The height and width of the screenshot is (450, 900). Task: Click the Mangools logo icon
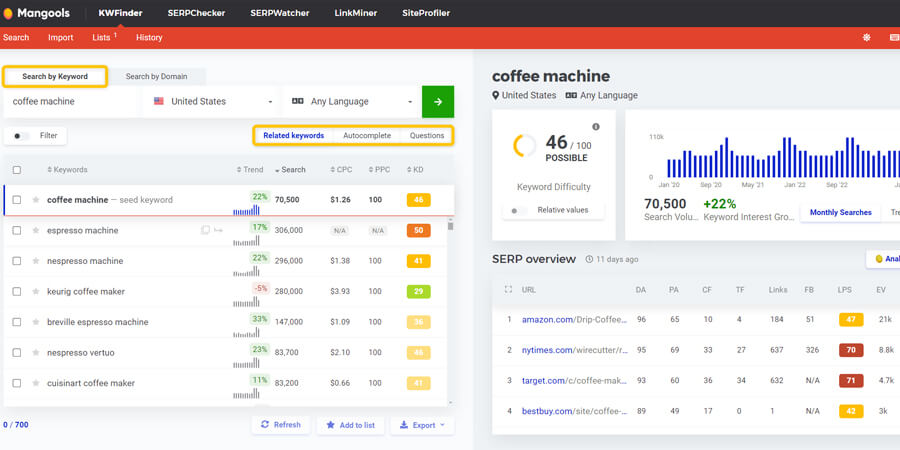(8, 13)
